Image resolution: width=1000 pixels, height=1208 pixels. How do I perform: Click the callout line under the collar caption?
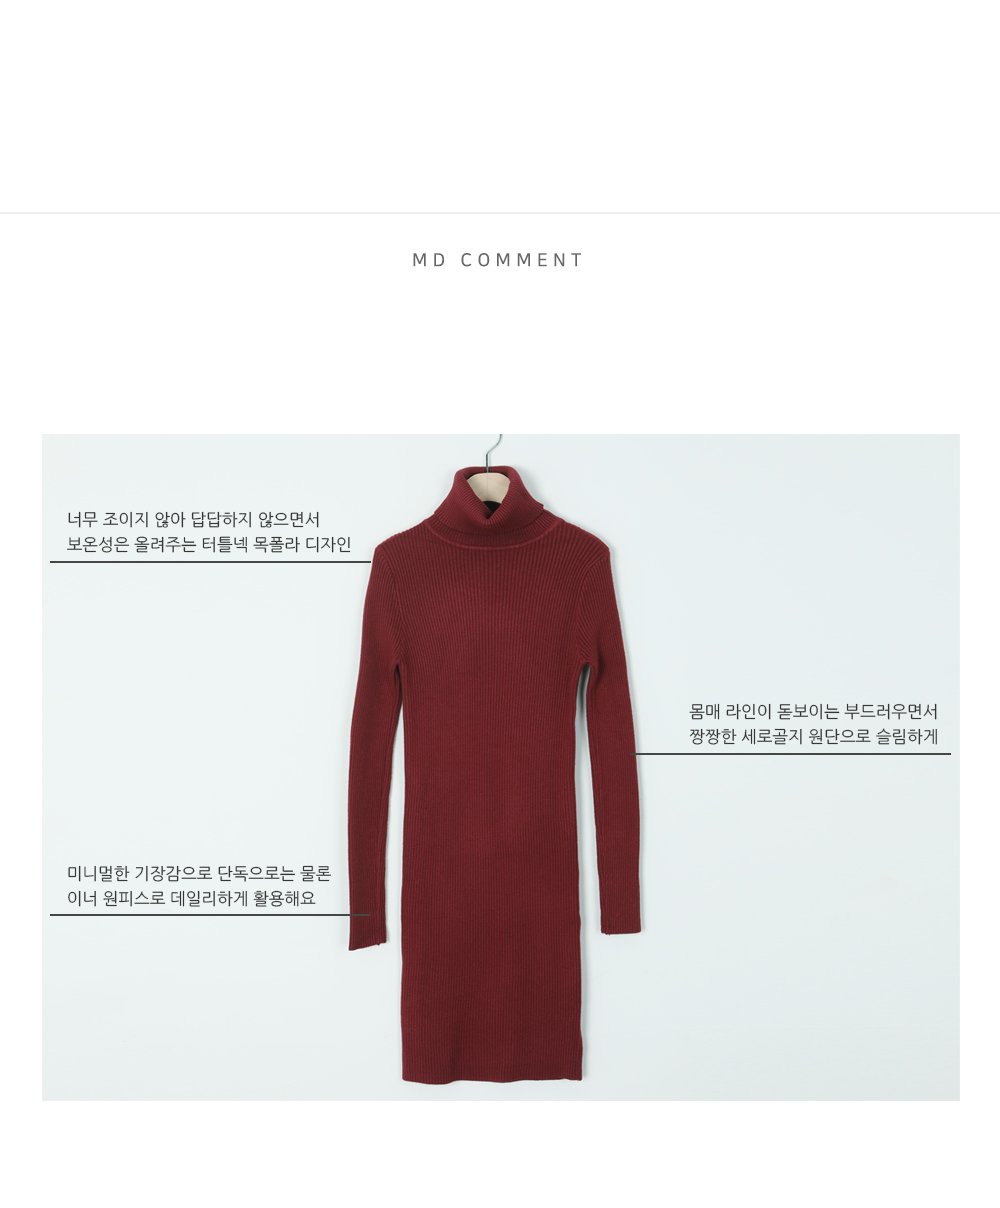coord(210,562)
